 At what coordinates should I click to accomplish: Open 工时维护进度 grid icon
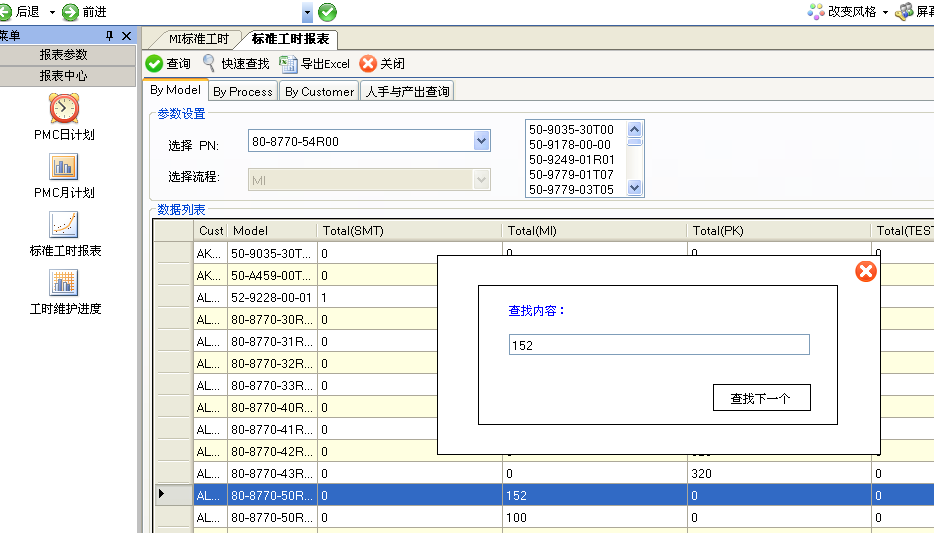pos(64,282)
